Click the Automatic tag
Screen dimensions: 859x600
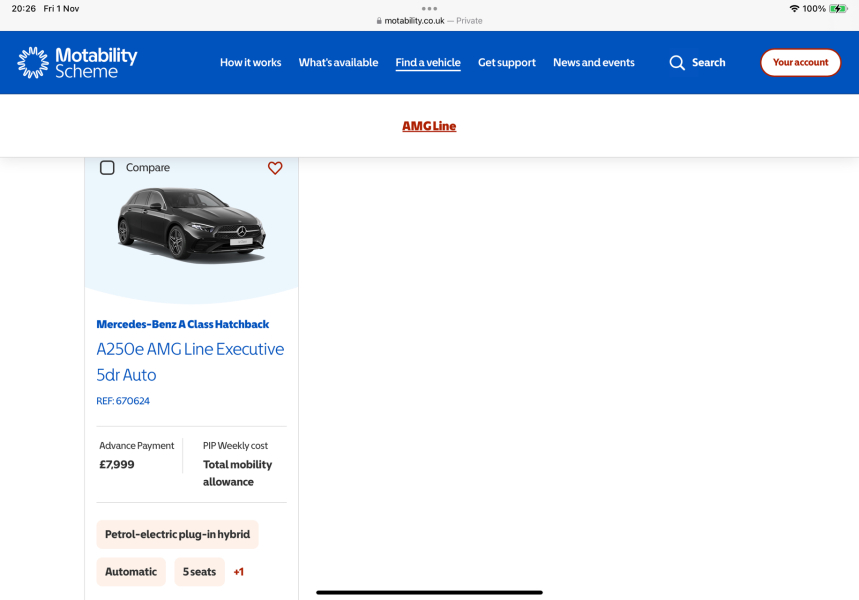(x=131, y=572)
